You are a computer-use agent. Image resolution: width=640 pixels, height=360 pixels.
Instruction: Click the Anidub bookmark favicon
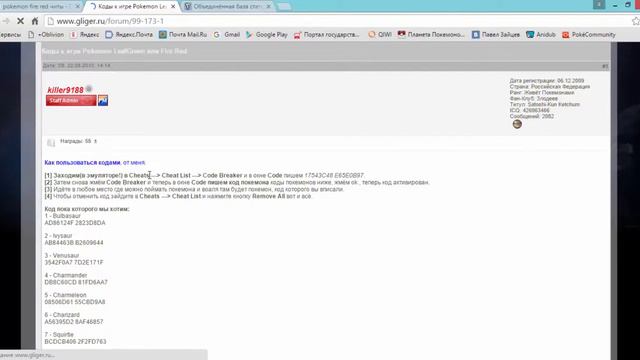[530, 35]
